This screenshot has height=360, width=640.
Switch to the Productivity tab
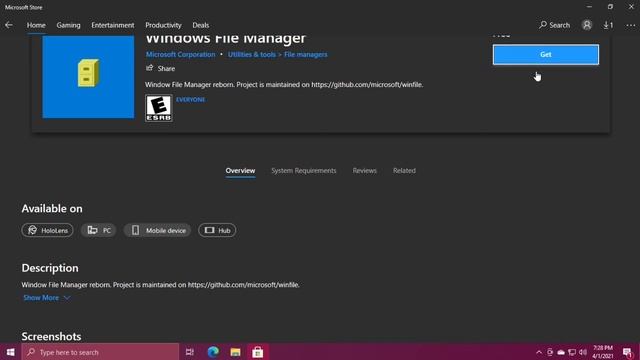(x=163, y=25)
